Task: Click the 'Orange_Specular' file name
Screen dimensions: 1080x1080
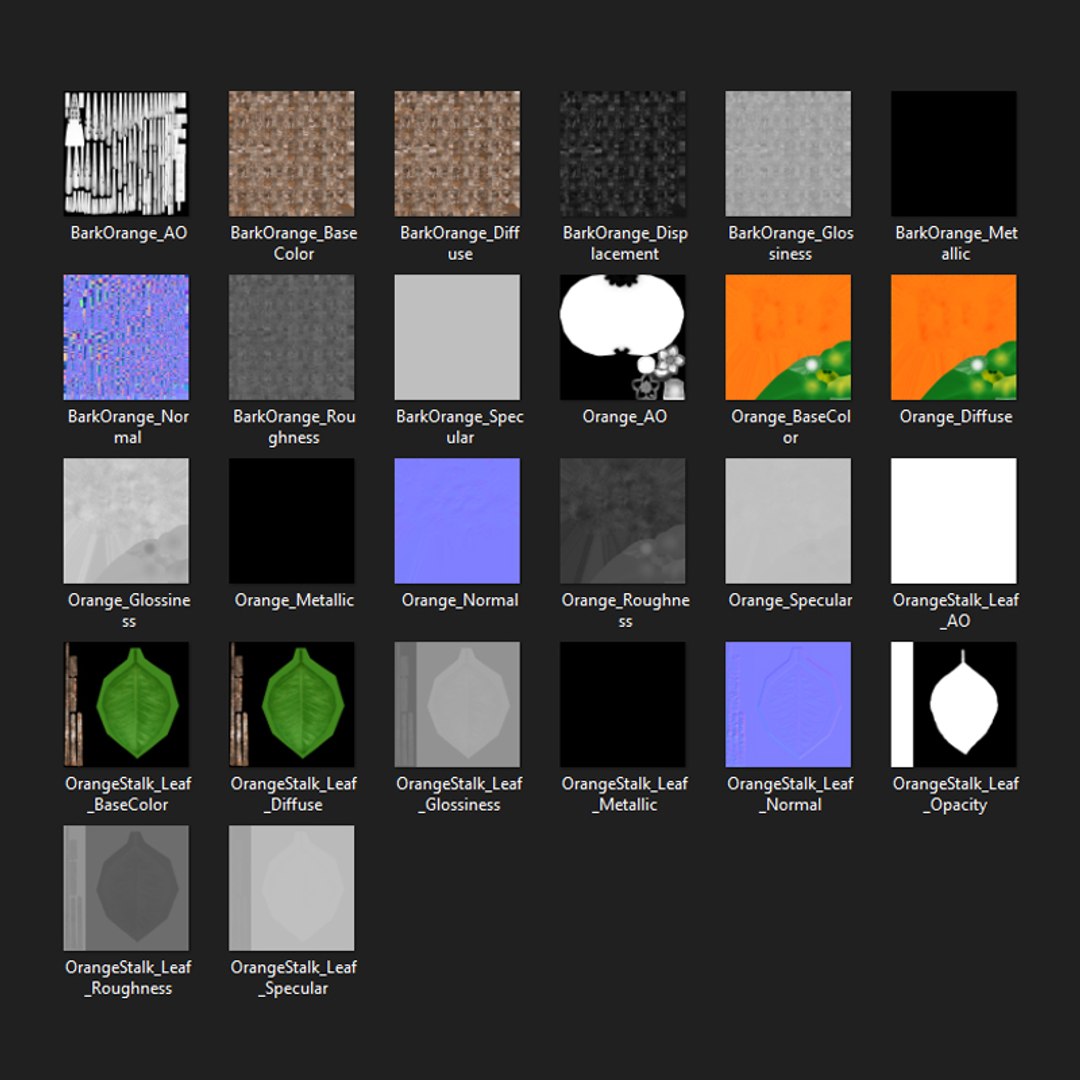Action: tap(791, 600)
